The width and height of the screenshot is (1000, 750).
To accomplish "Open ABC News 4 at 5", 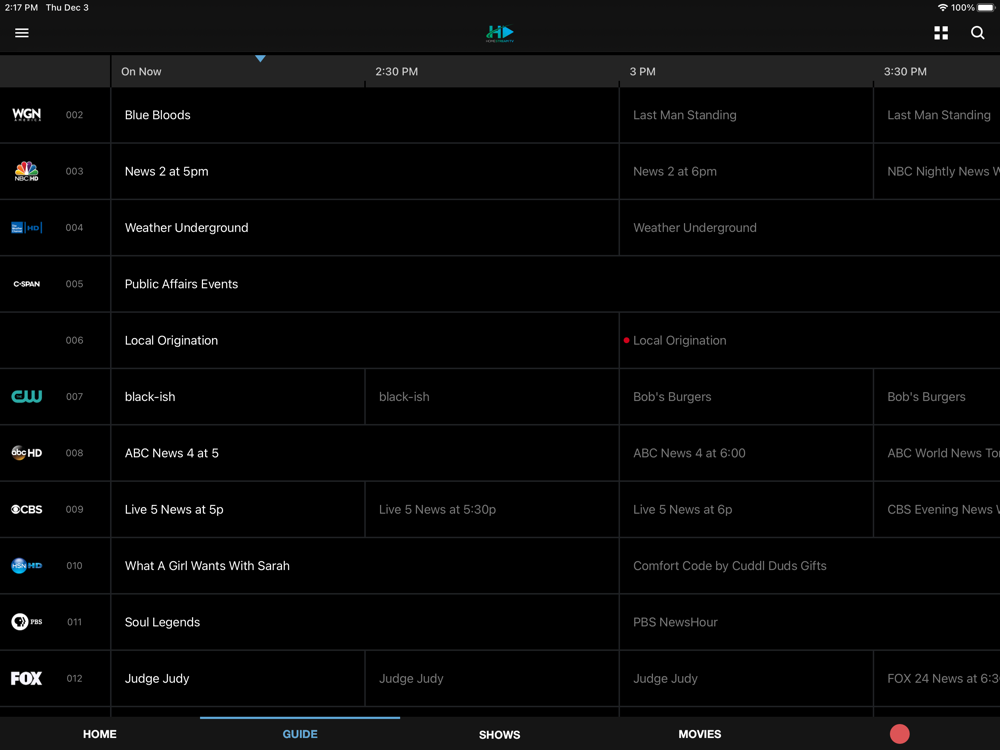I will (365, 453).
